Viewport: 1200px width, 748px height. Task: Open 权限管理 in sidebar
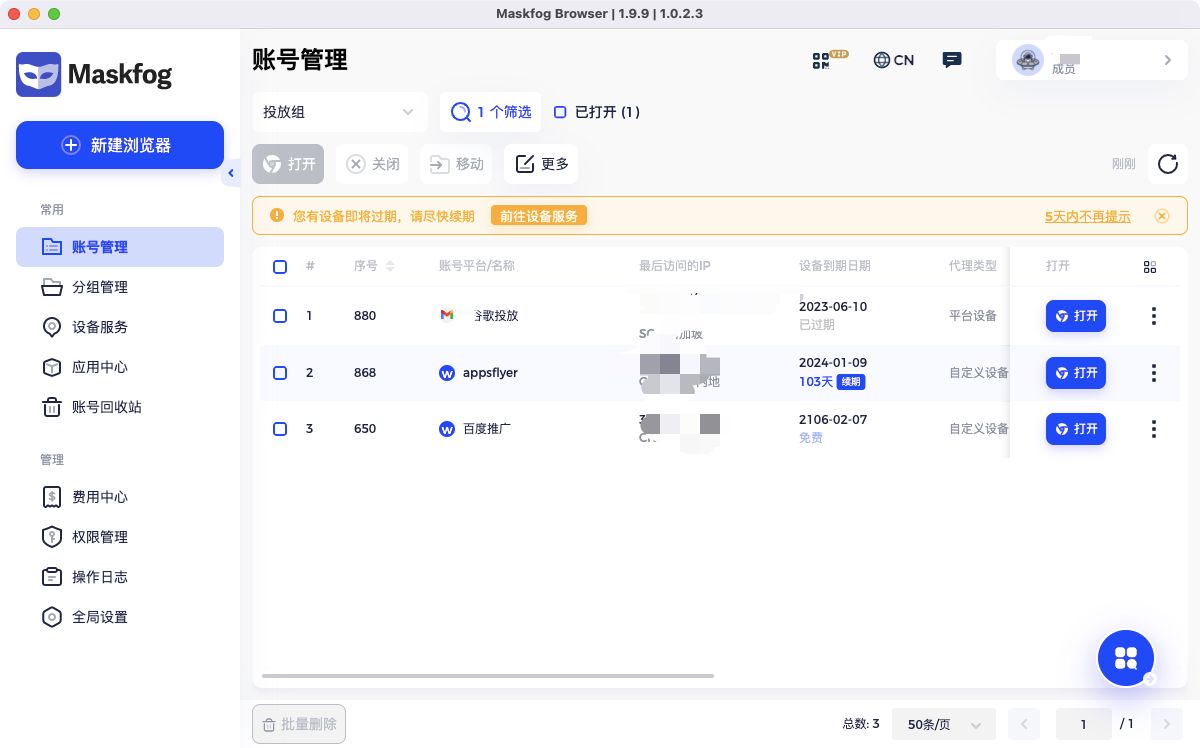120,537
